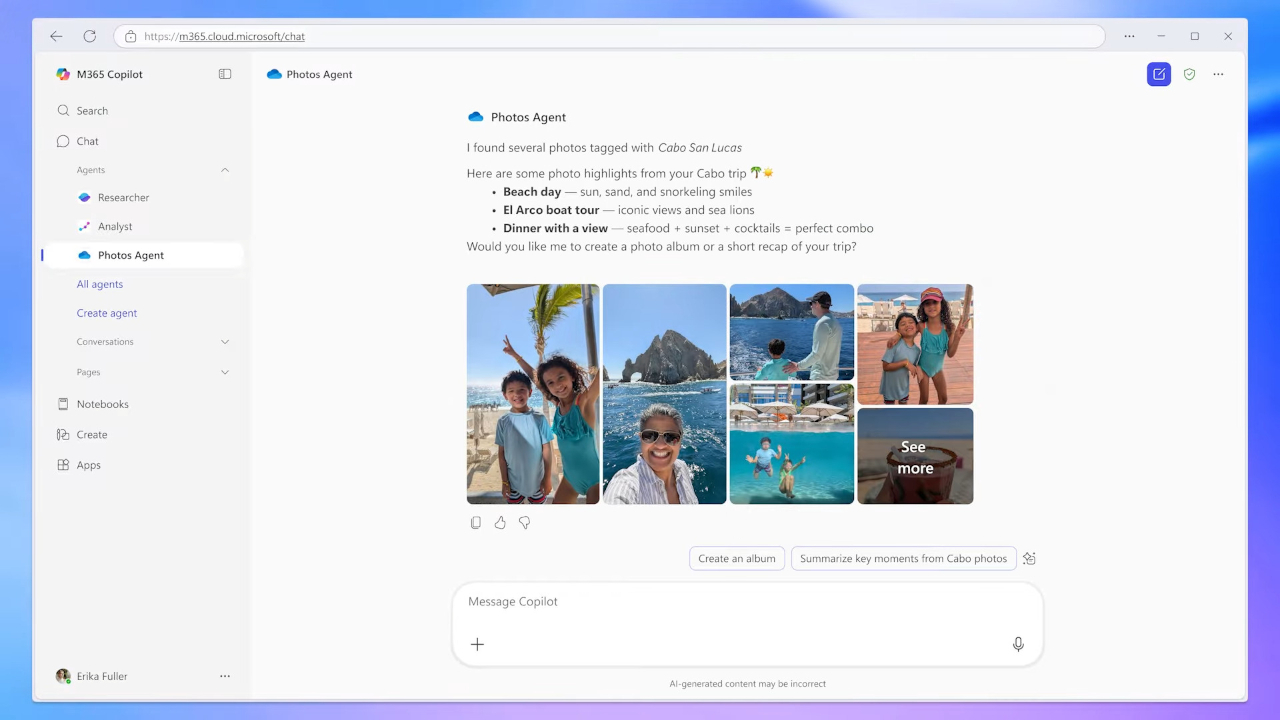This screenshot has height=720, width=1280.
Task: Click the green shield protection icon
Action: point(1189,74)
